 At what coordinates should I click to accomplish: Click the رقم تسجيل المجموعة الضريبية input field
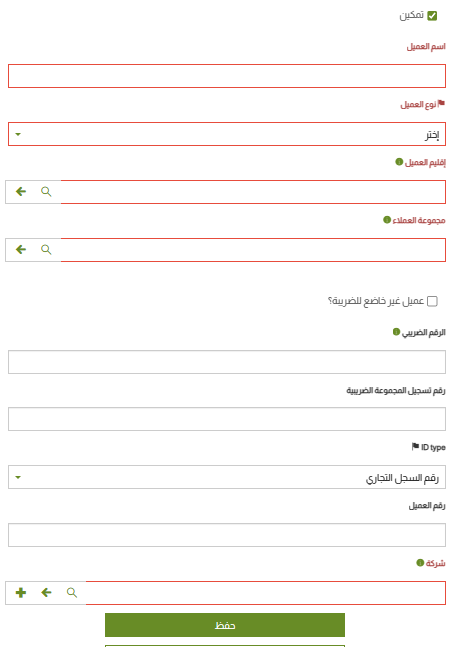click(227, 419)
